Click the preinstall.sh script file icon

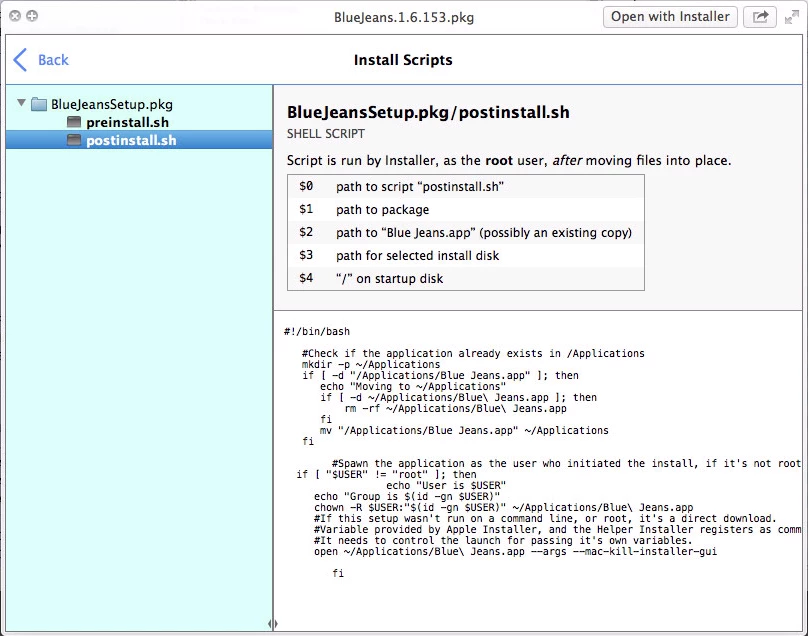point(74,122)
